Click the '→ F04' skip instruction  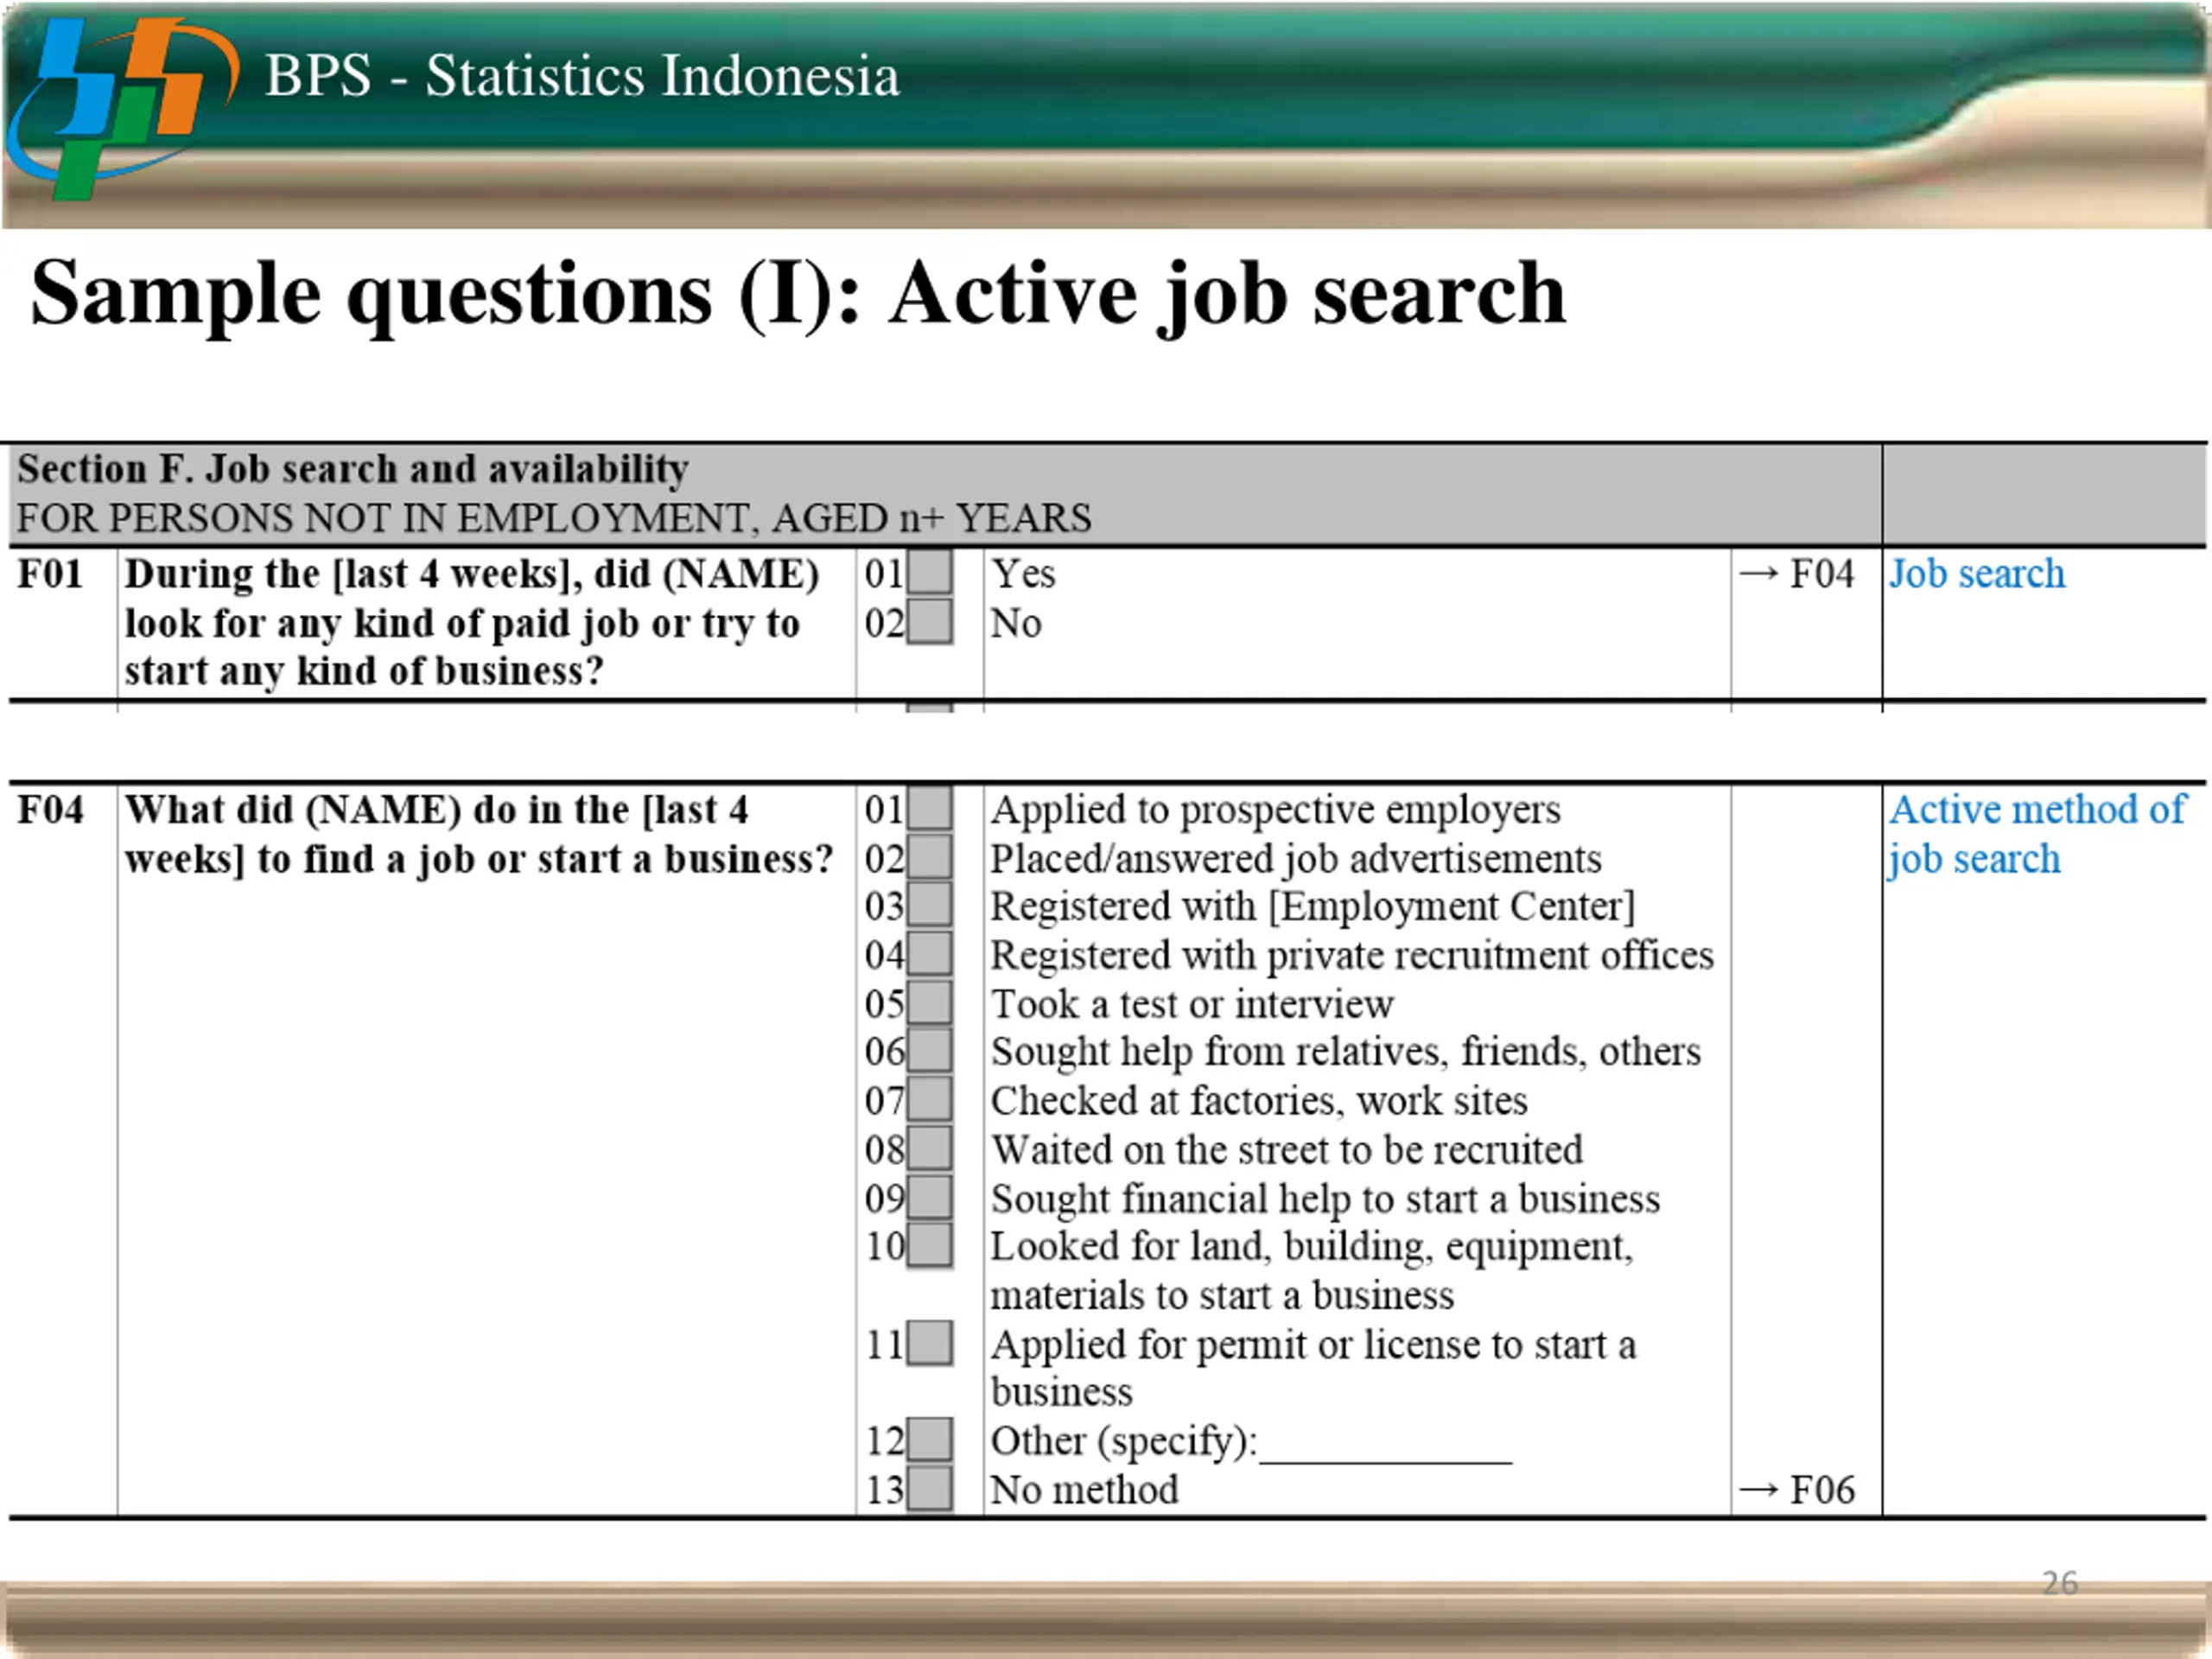pos(1796,574)
